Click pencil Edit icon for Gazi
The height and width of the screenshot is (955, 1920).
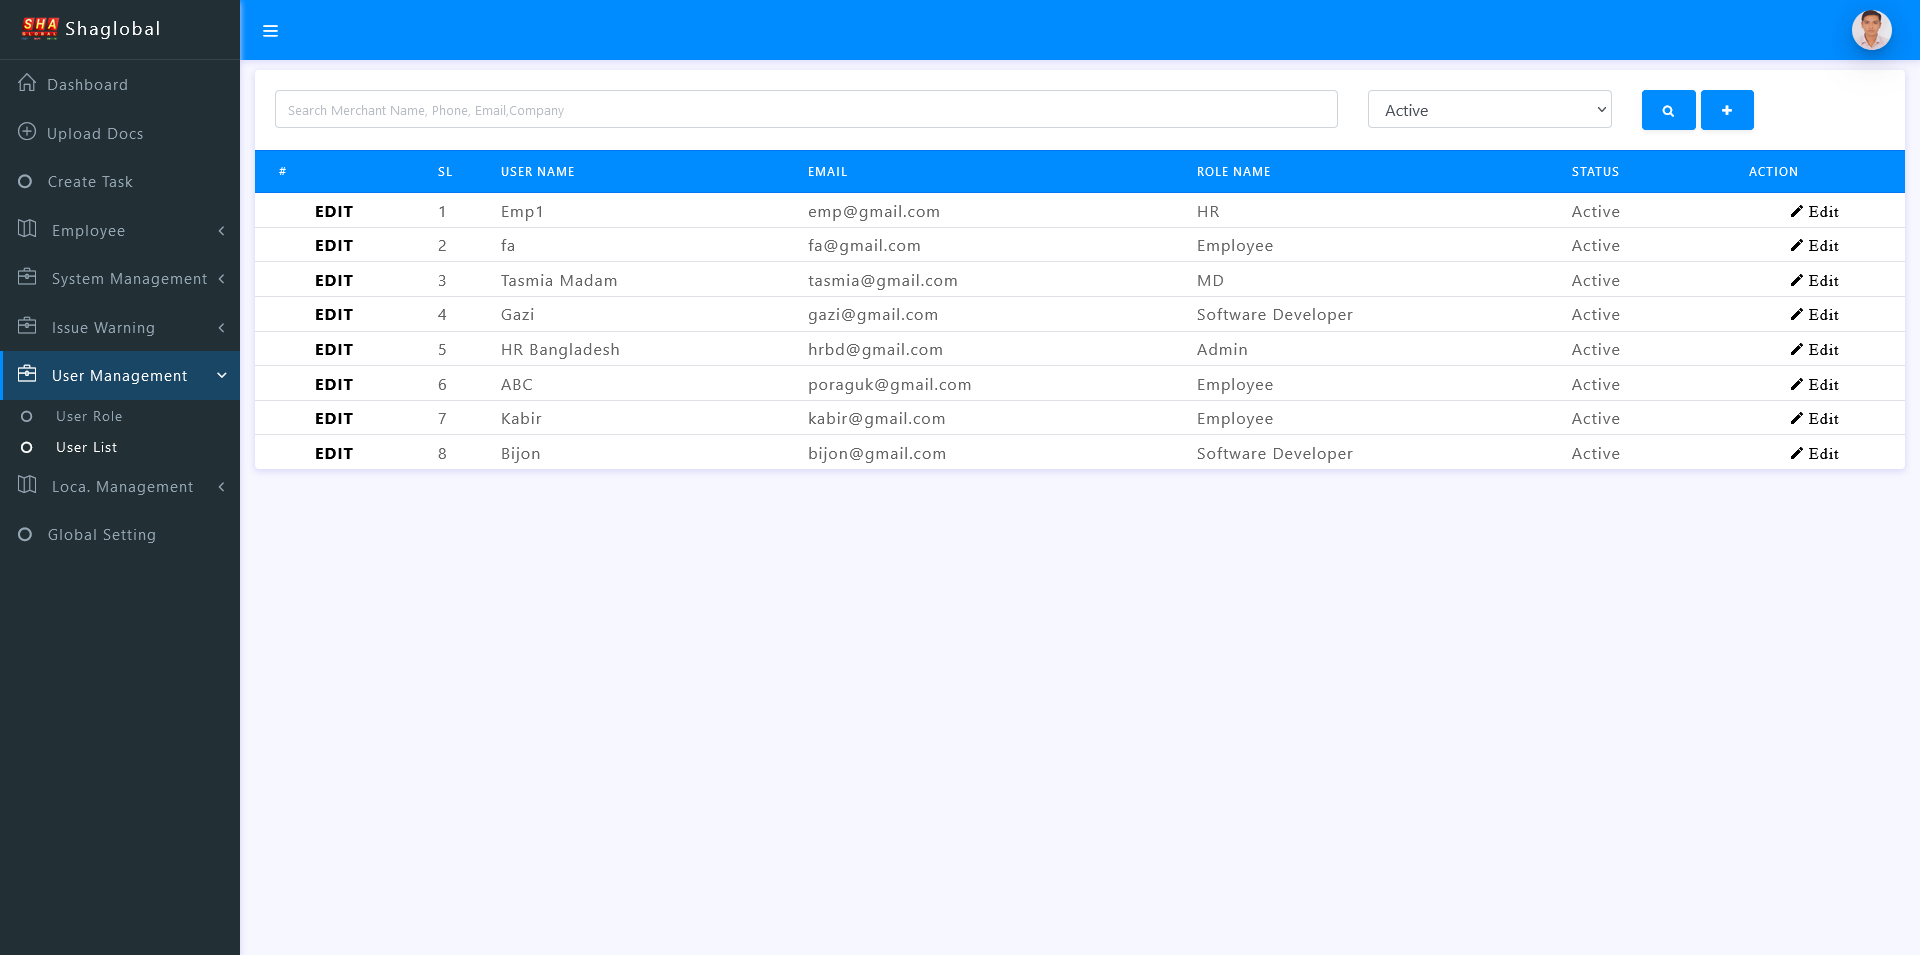coord(1797,315)
